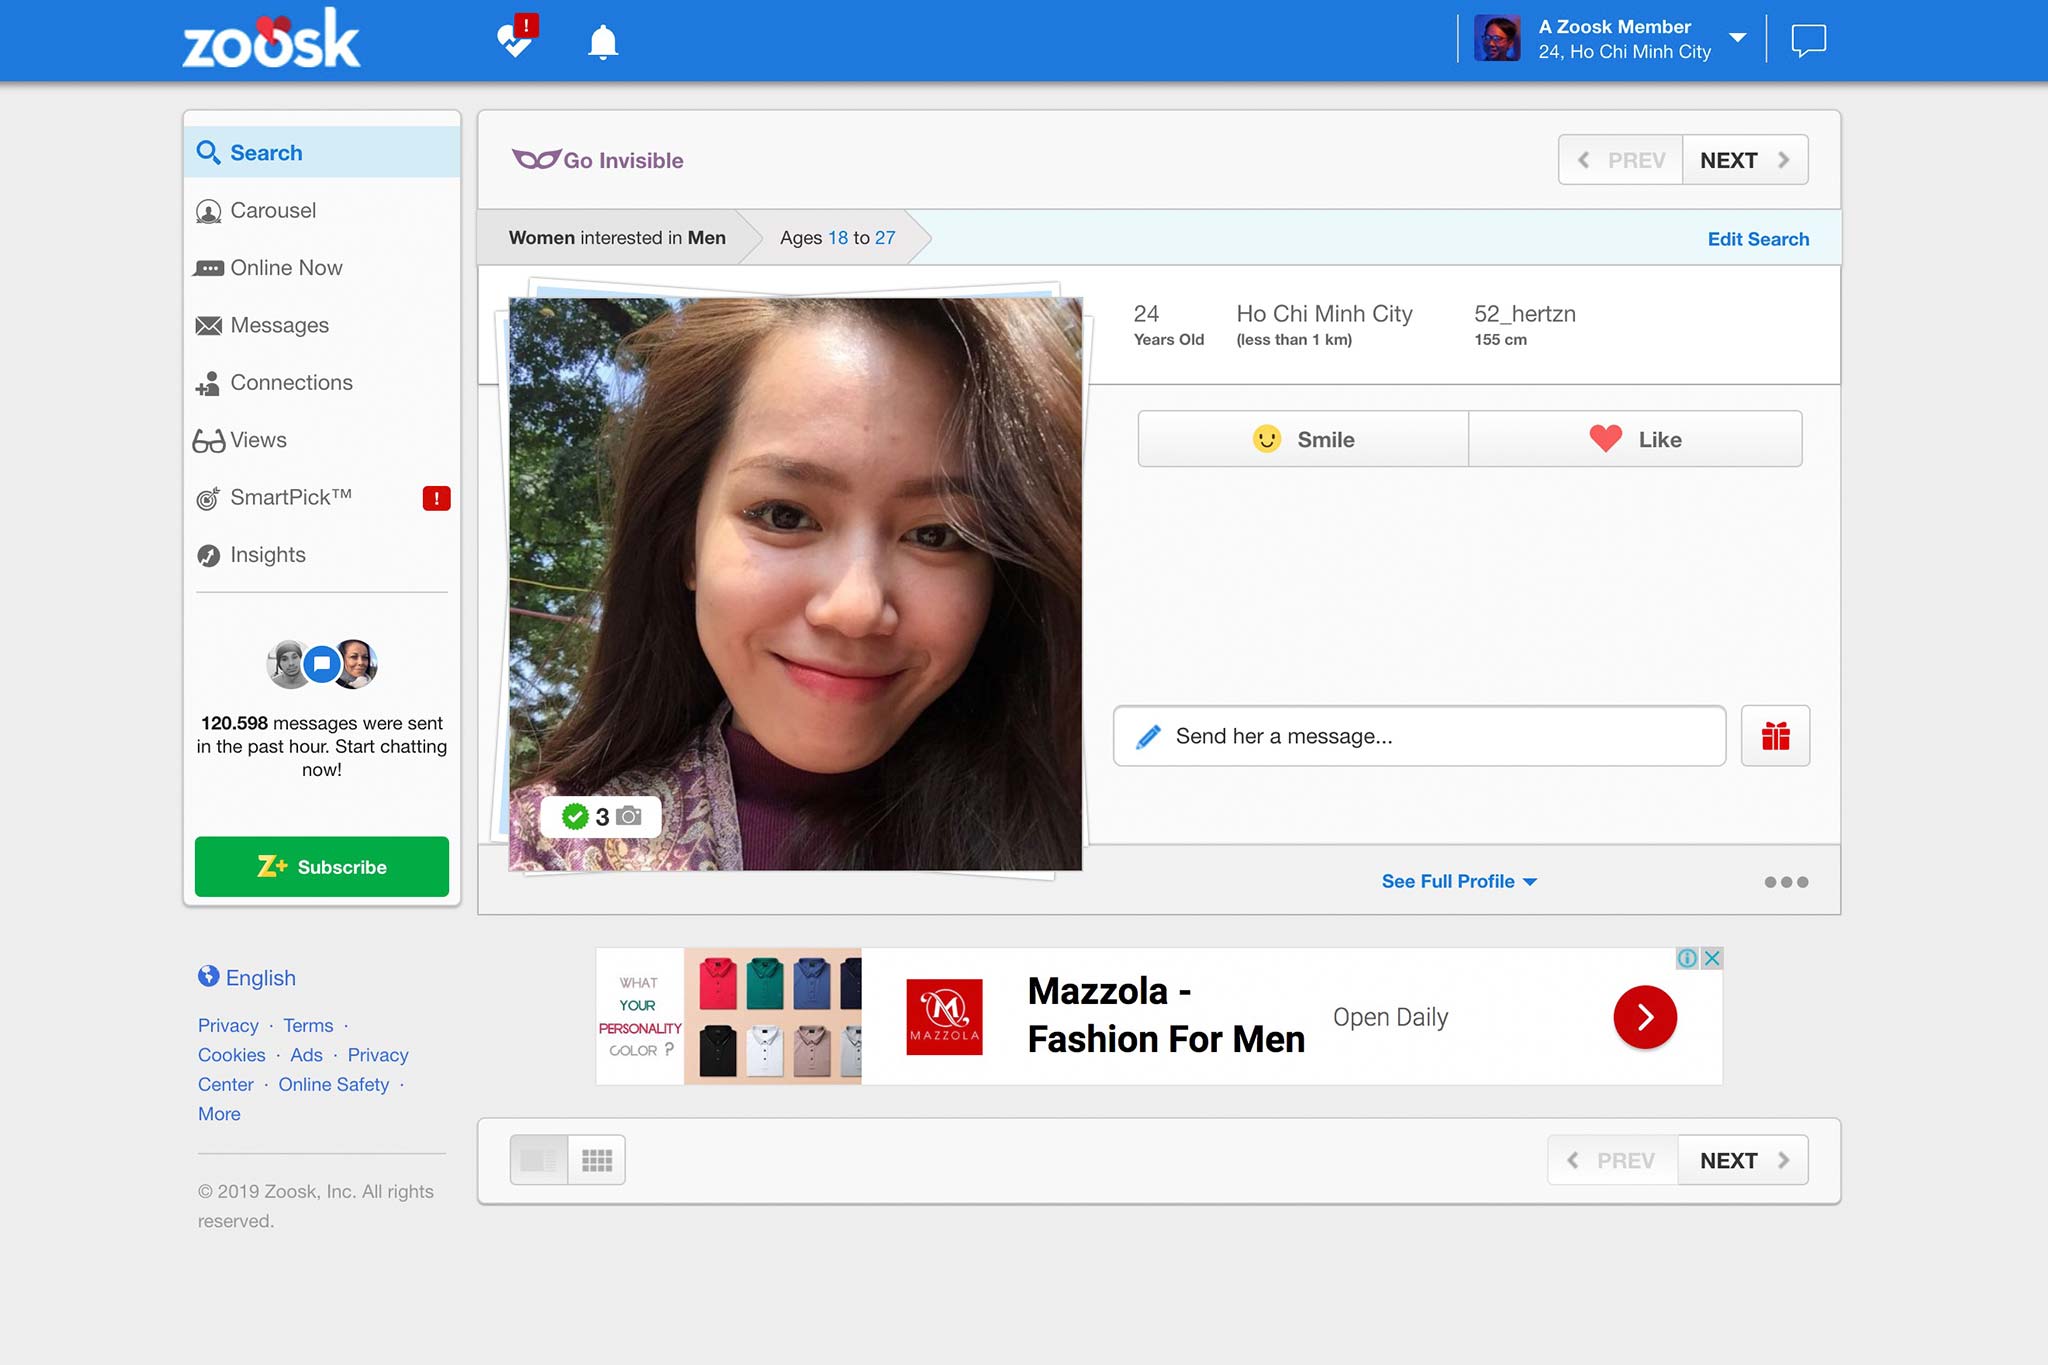Screen dimensions: 2048x1365
Task: Click Go Invisible mask link
Action: 598,160
